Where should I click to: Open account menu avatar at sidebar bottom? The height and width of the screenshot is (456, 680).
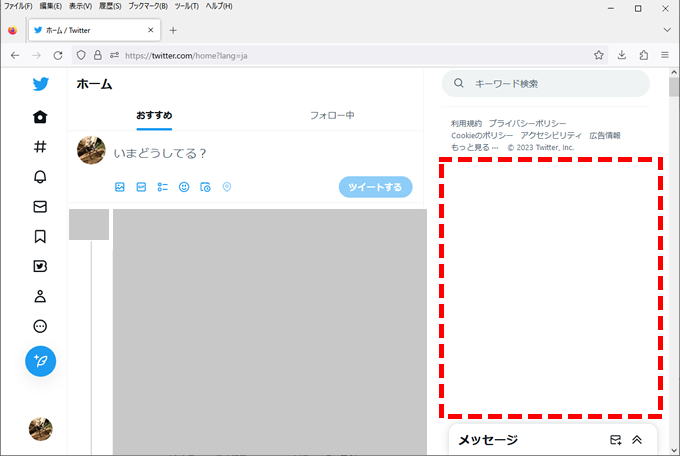(x=40, y=429)
